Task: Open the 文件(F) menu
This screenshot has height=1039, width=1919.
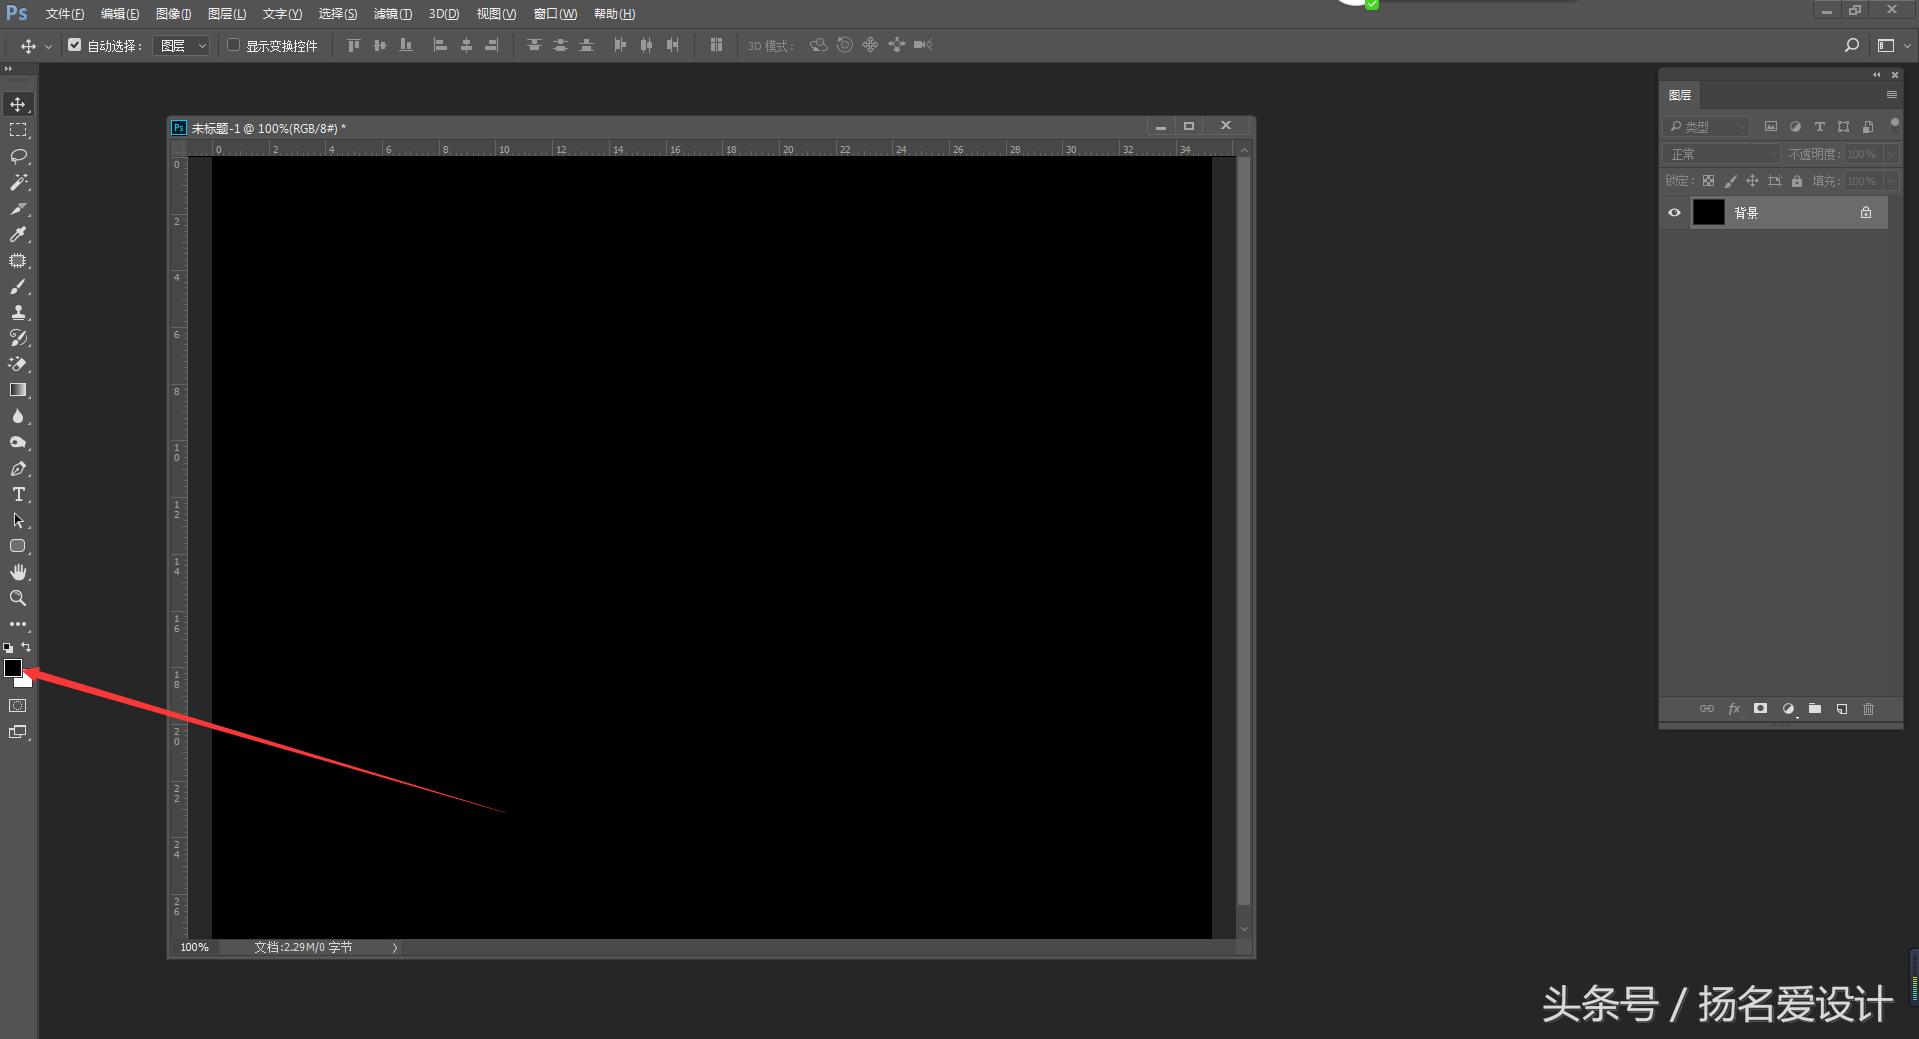Action: pyautogui.click(x=65, y=14)
